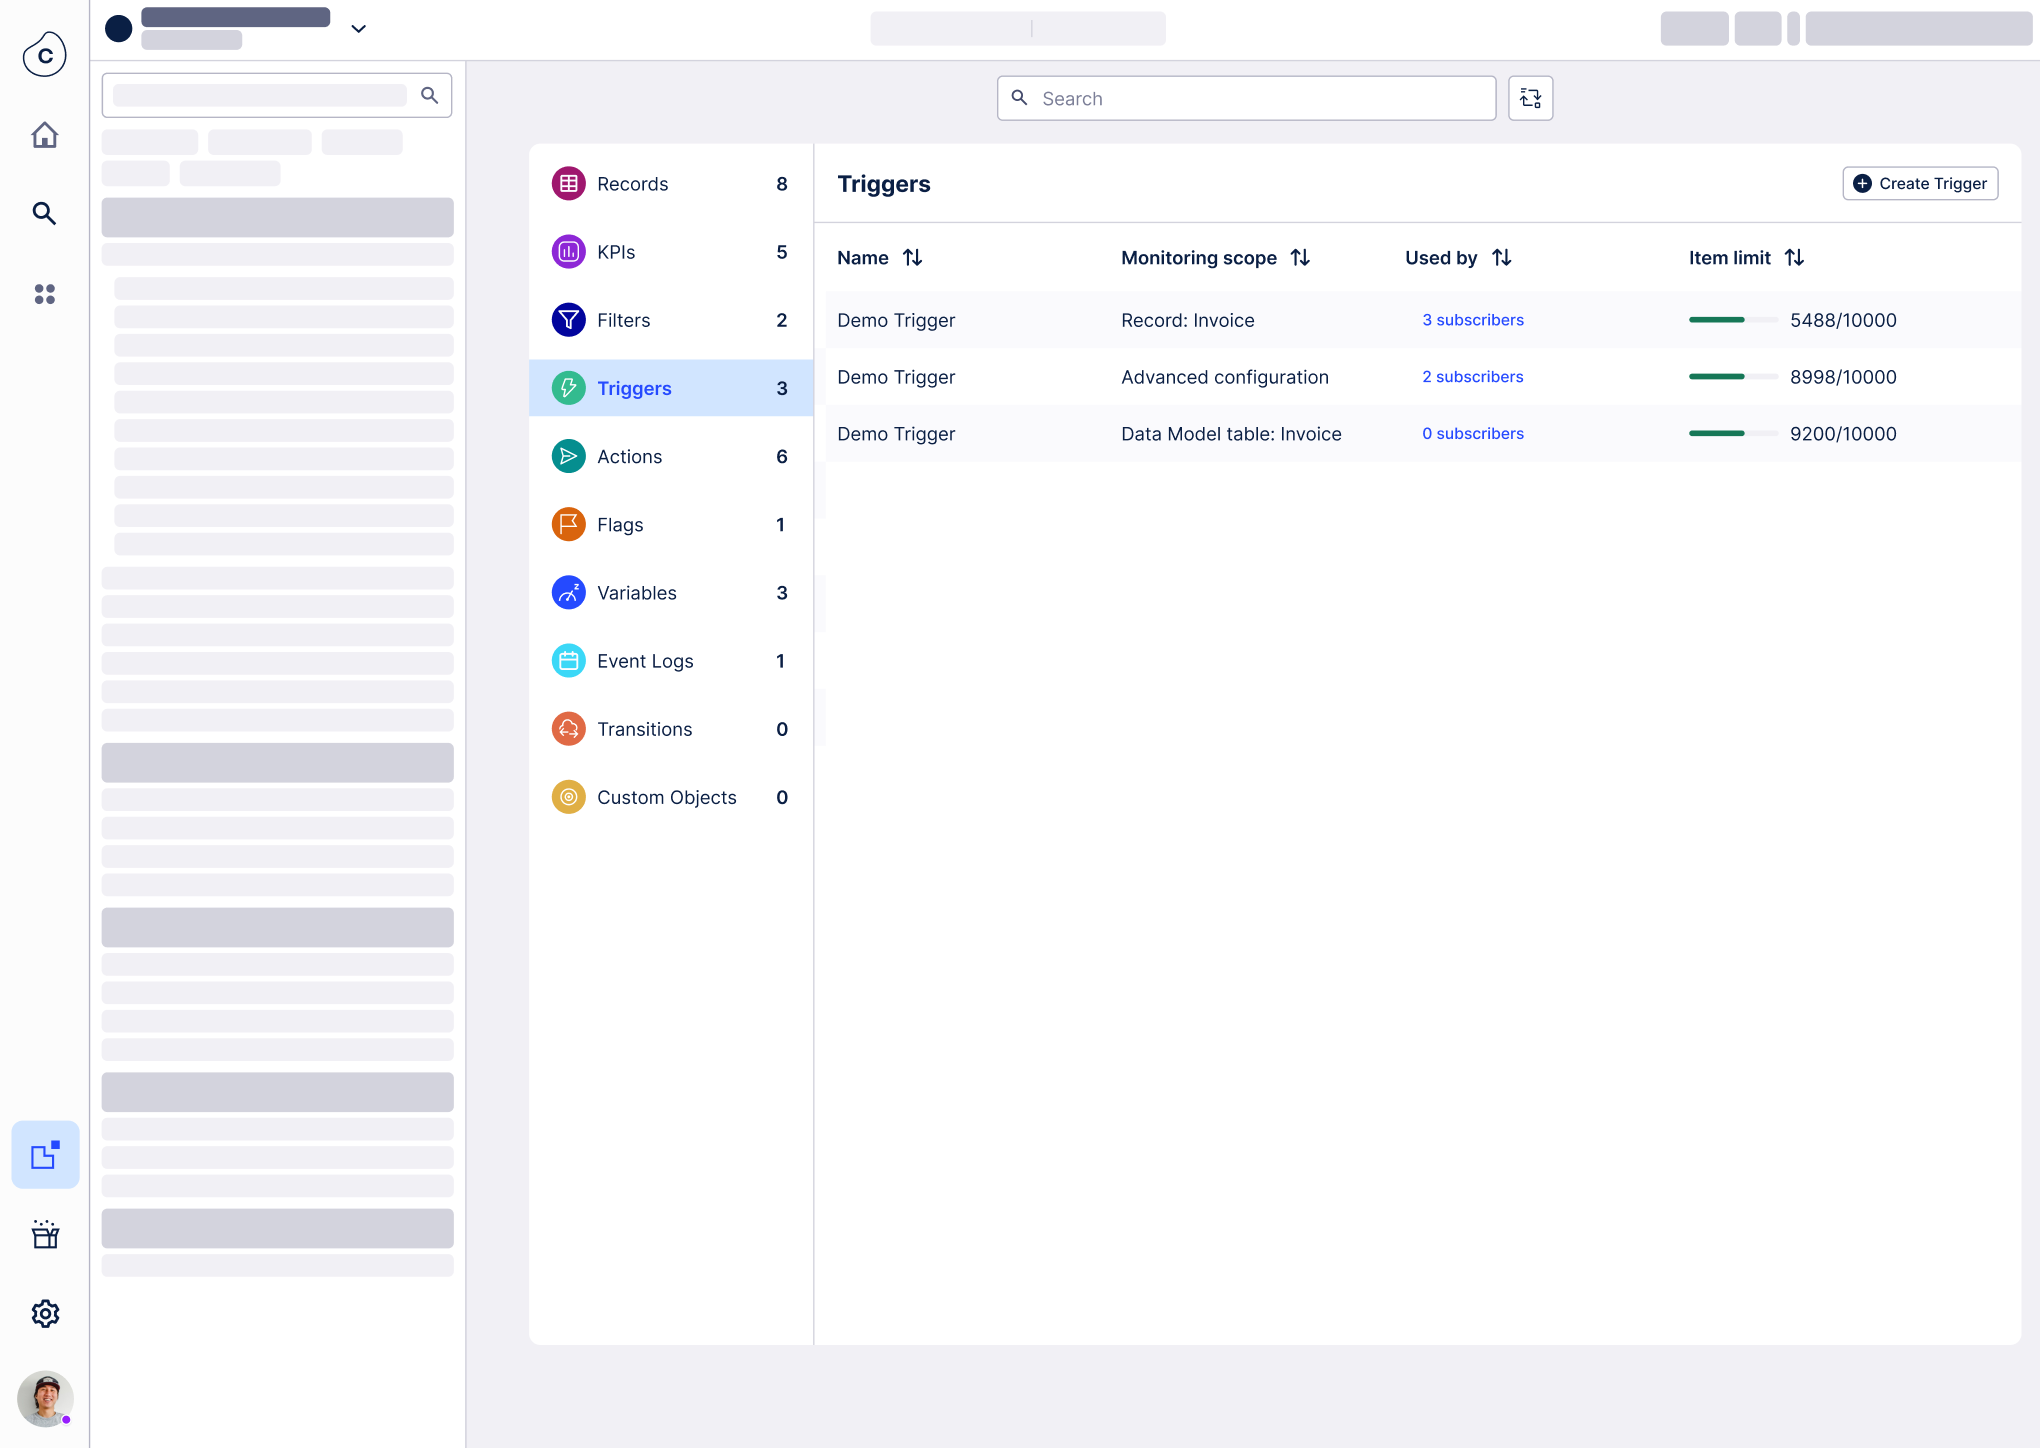Sort by Name column arrows
Image resolution: width=2040 pixels, height=1448 pixels.
coord(912,257)
